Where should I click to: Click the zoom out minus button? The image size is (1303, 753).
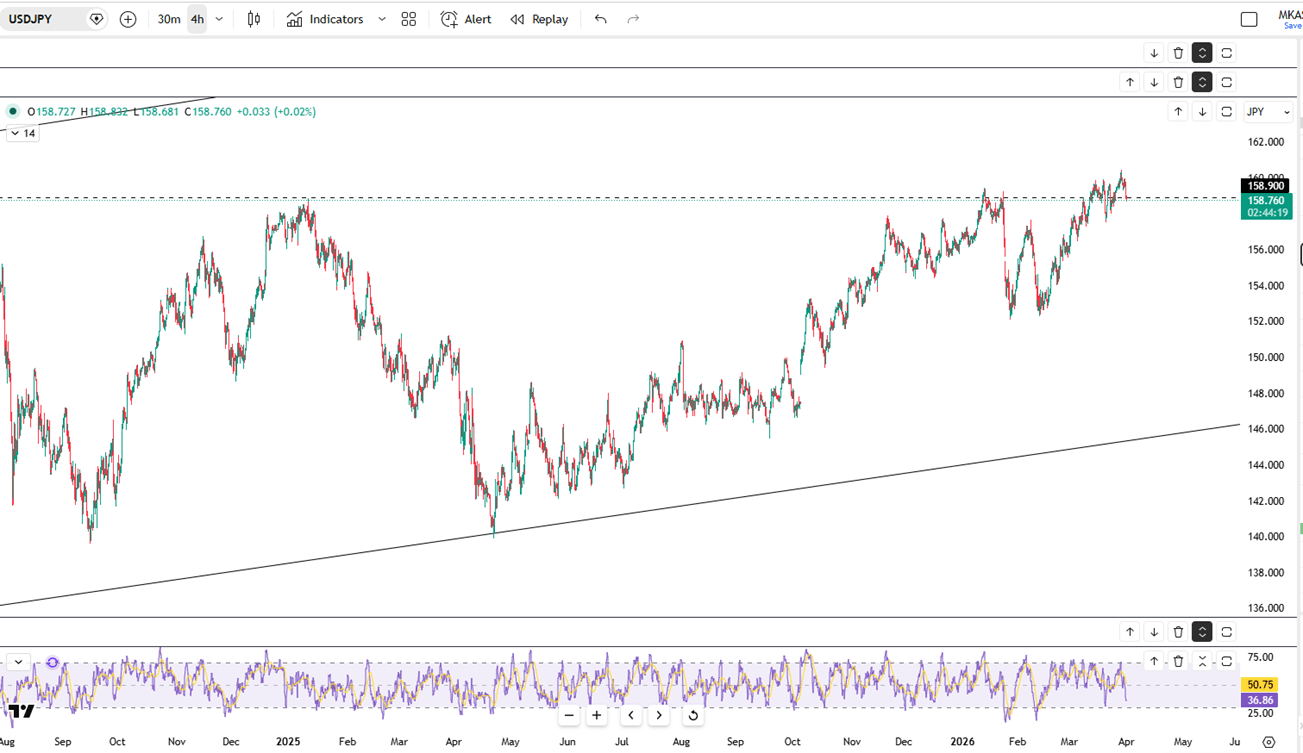(x=569, y=715)
